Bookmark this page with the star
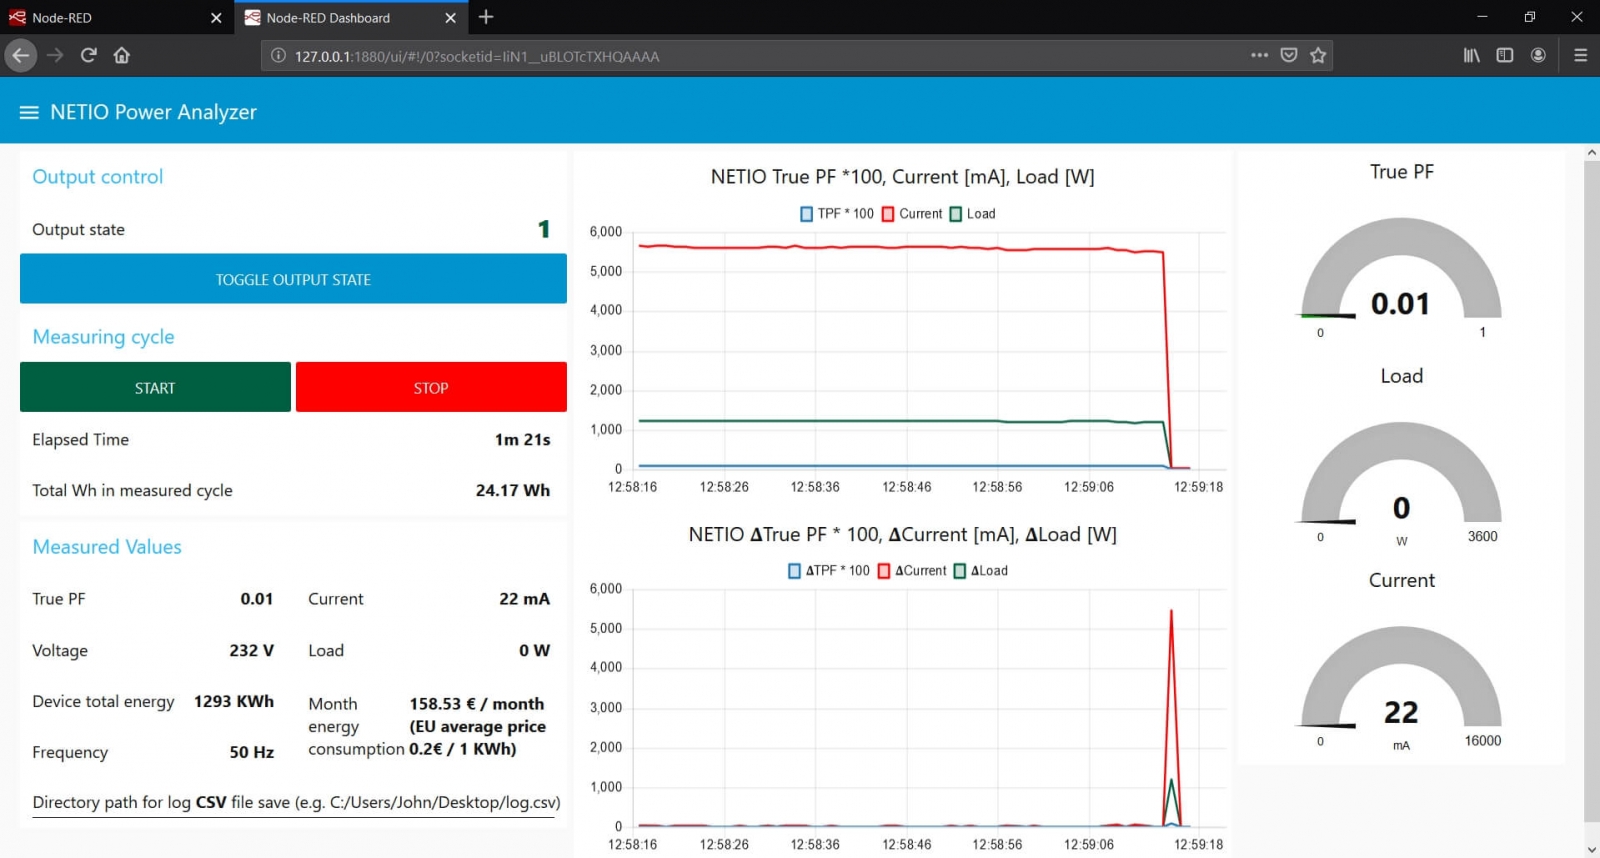 click(x=1318, y=55)
